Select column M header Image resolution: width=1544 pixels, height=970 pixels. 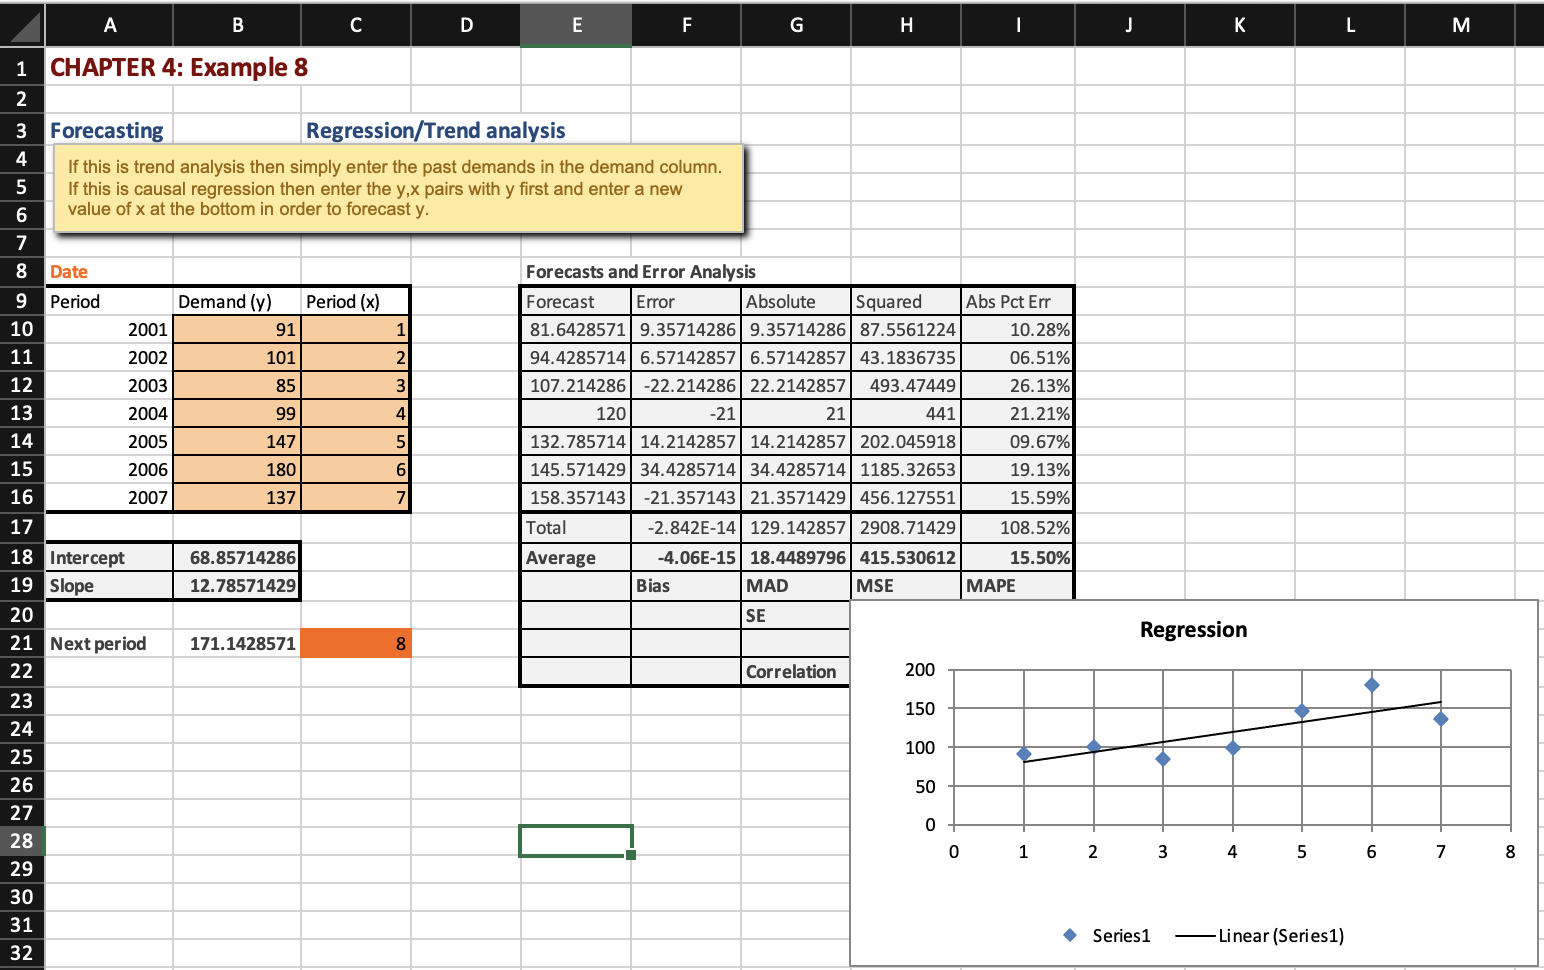click(1460, 25)
